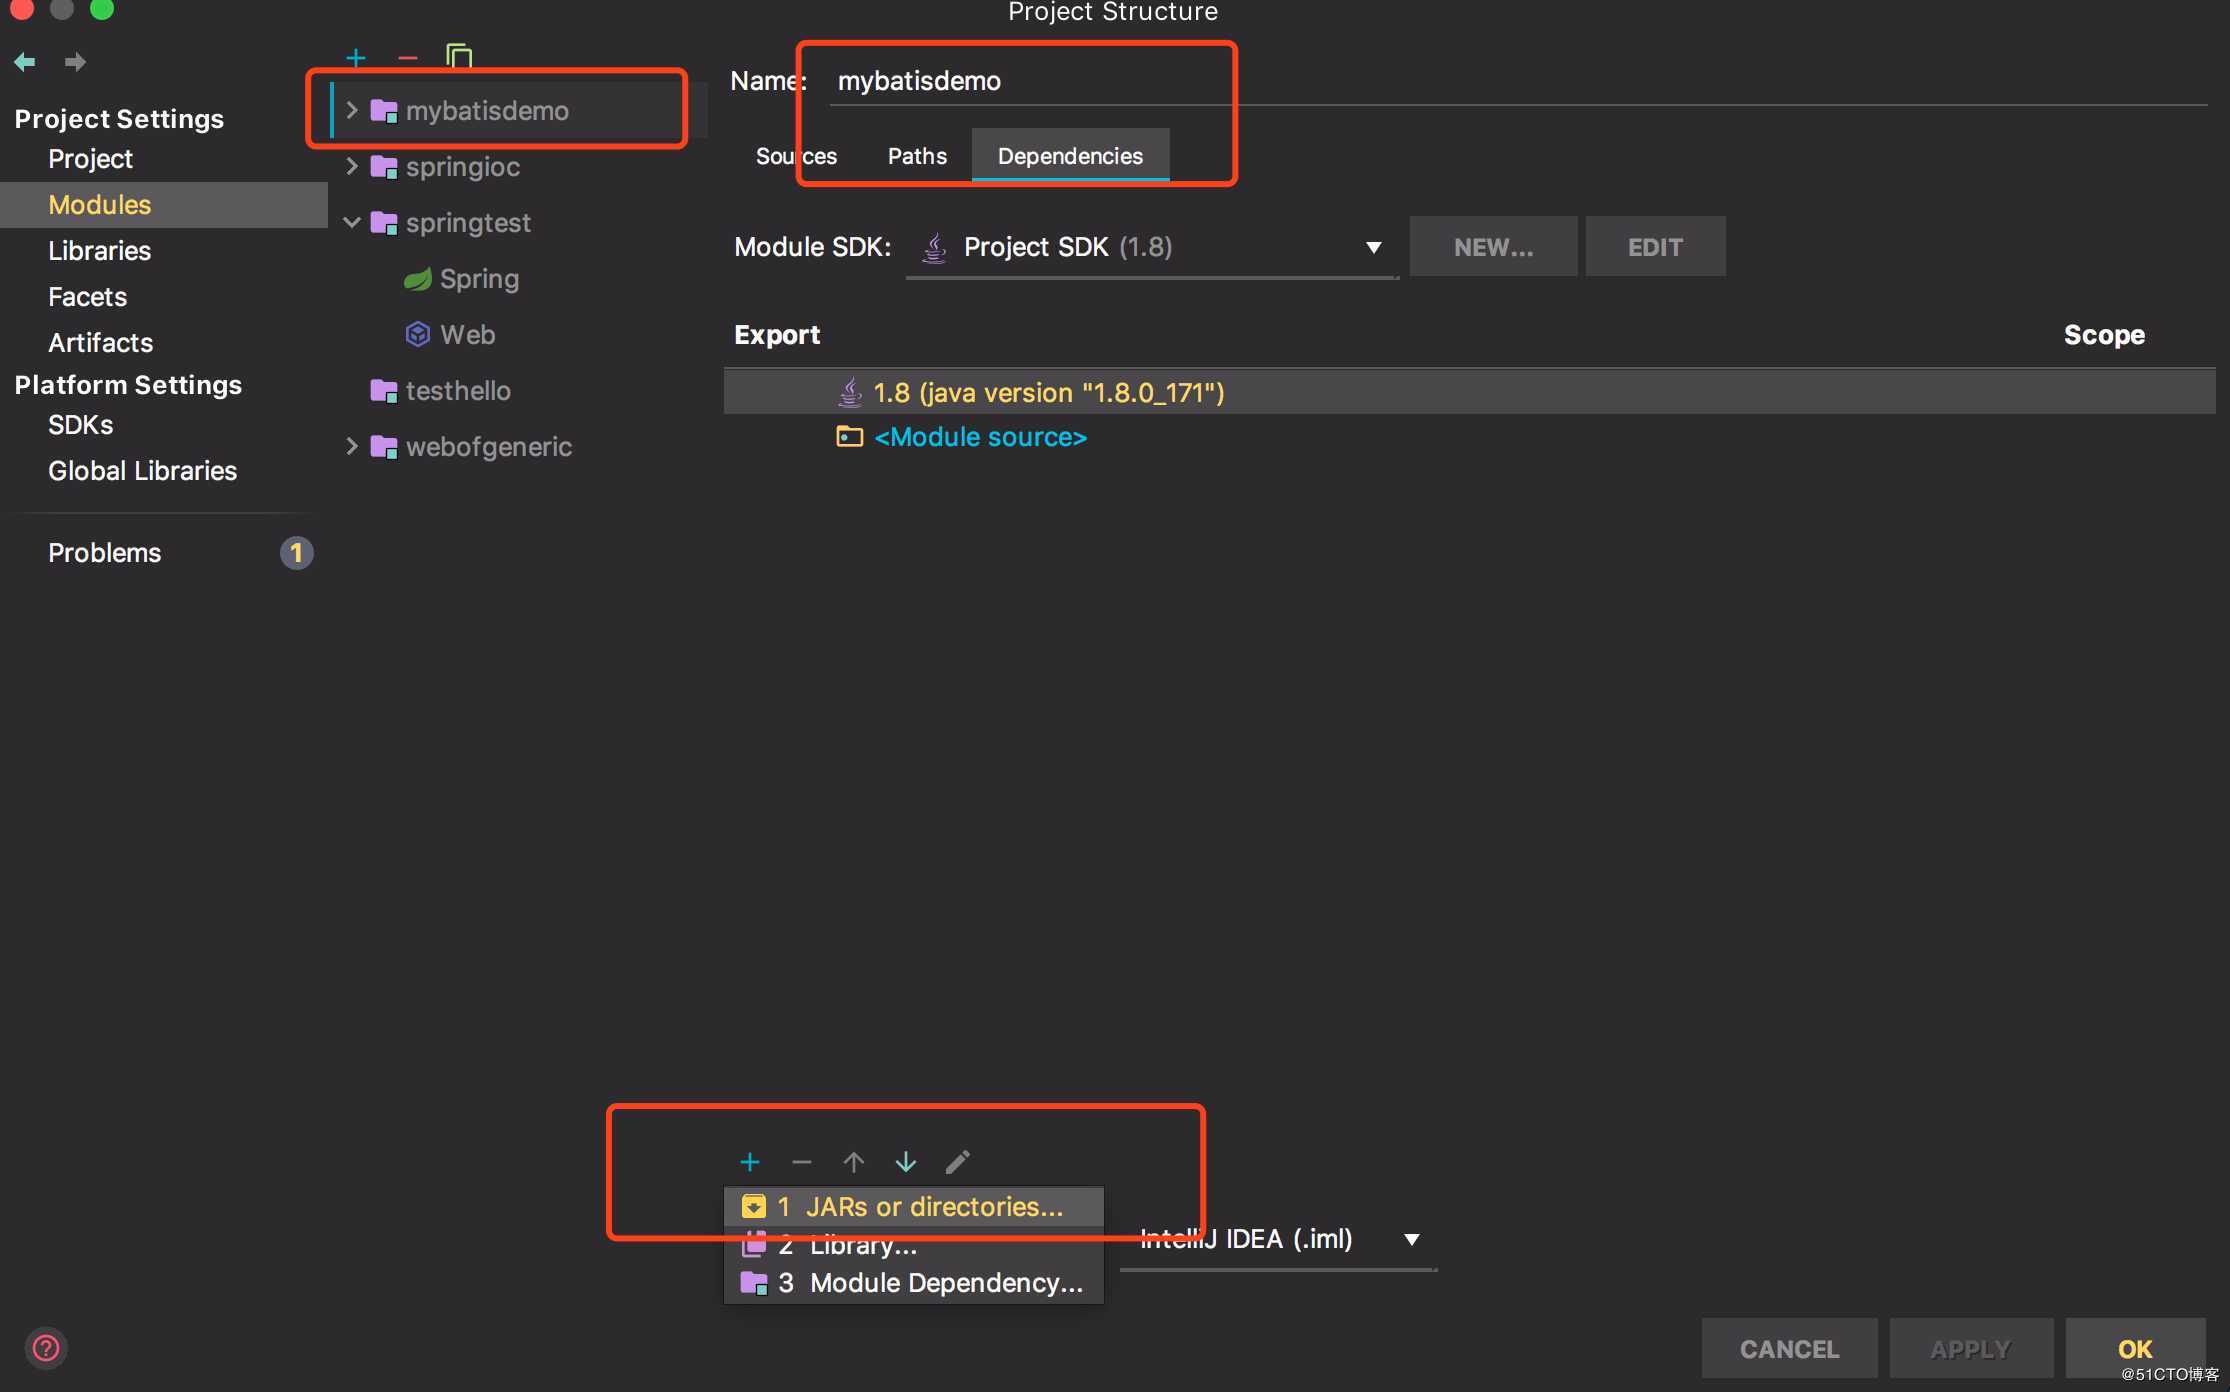Expand the mybatisdemo module node

pos(352,110)
